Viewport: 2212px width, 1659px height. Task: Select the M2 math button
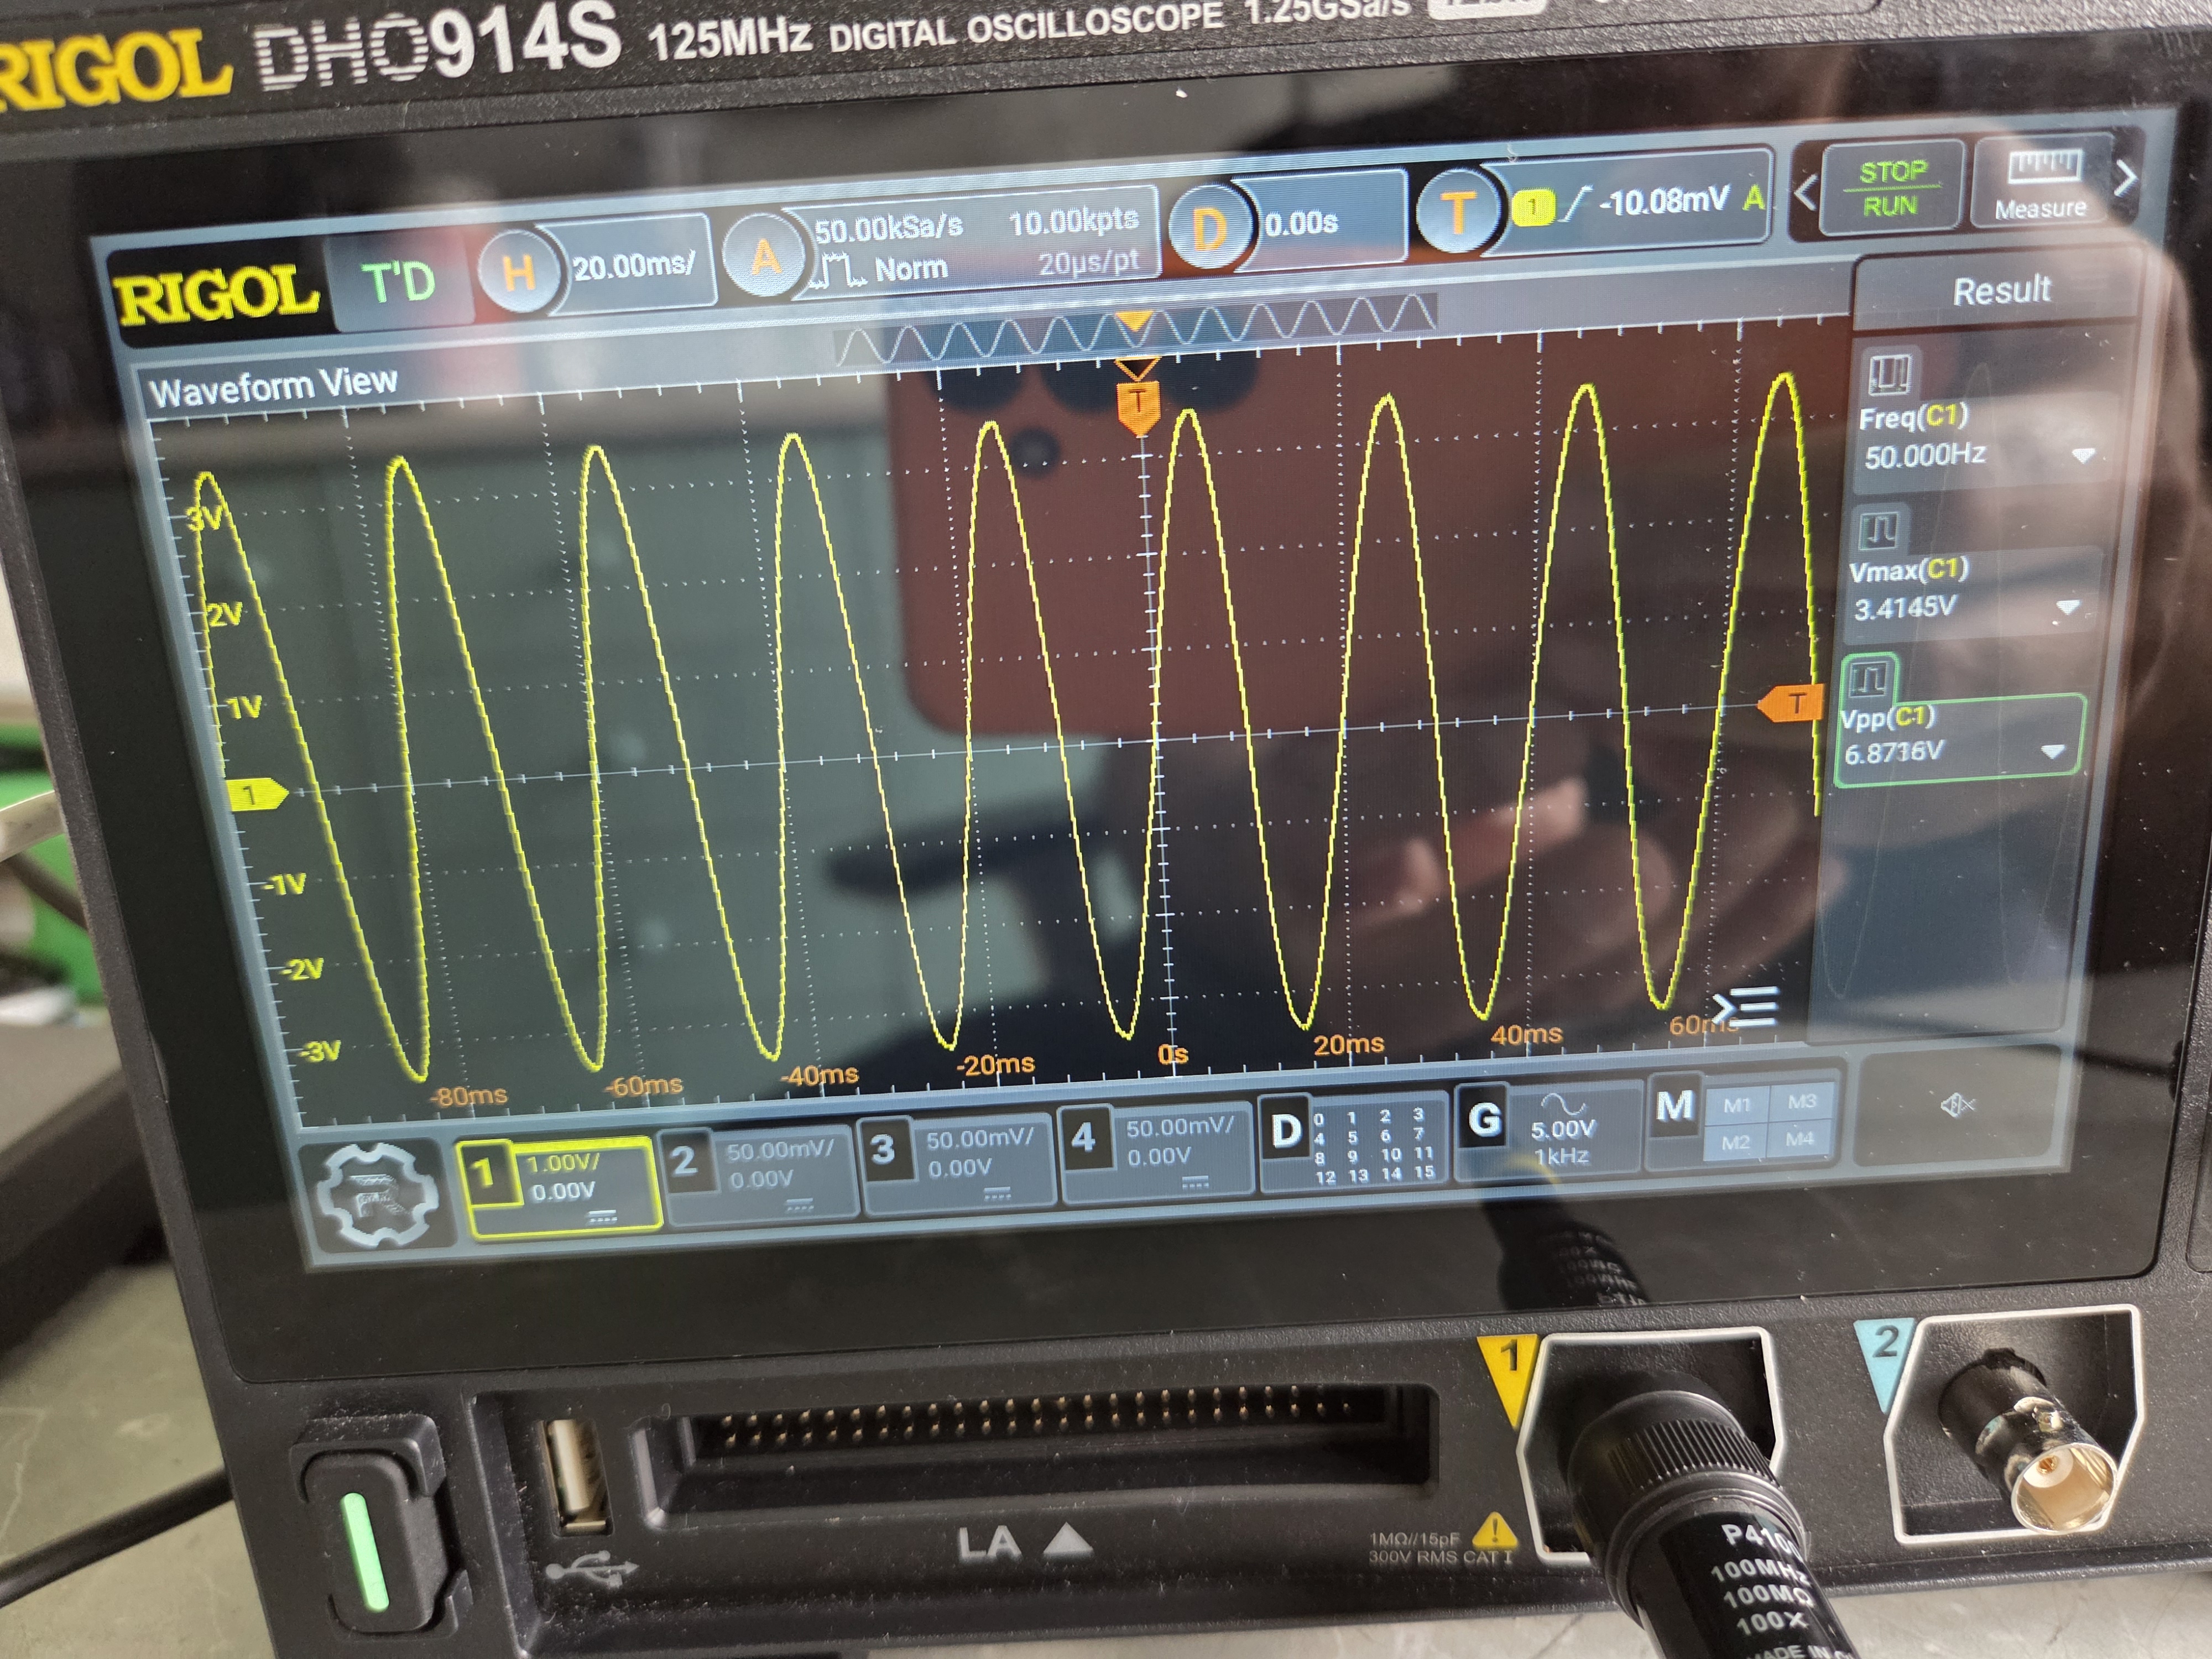tap(1735, 1142)
